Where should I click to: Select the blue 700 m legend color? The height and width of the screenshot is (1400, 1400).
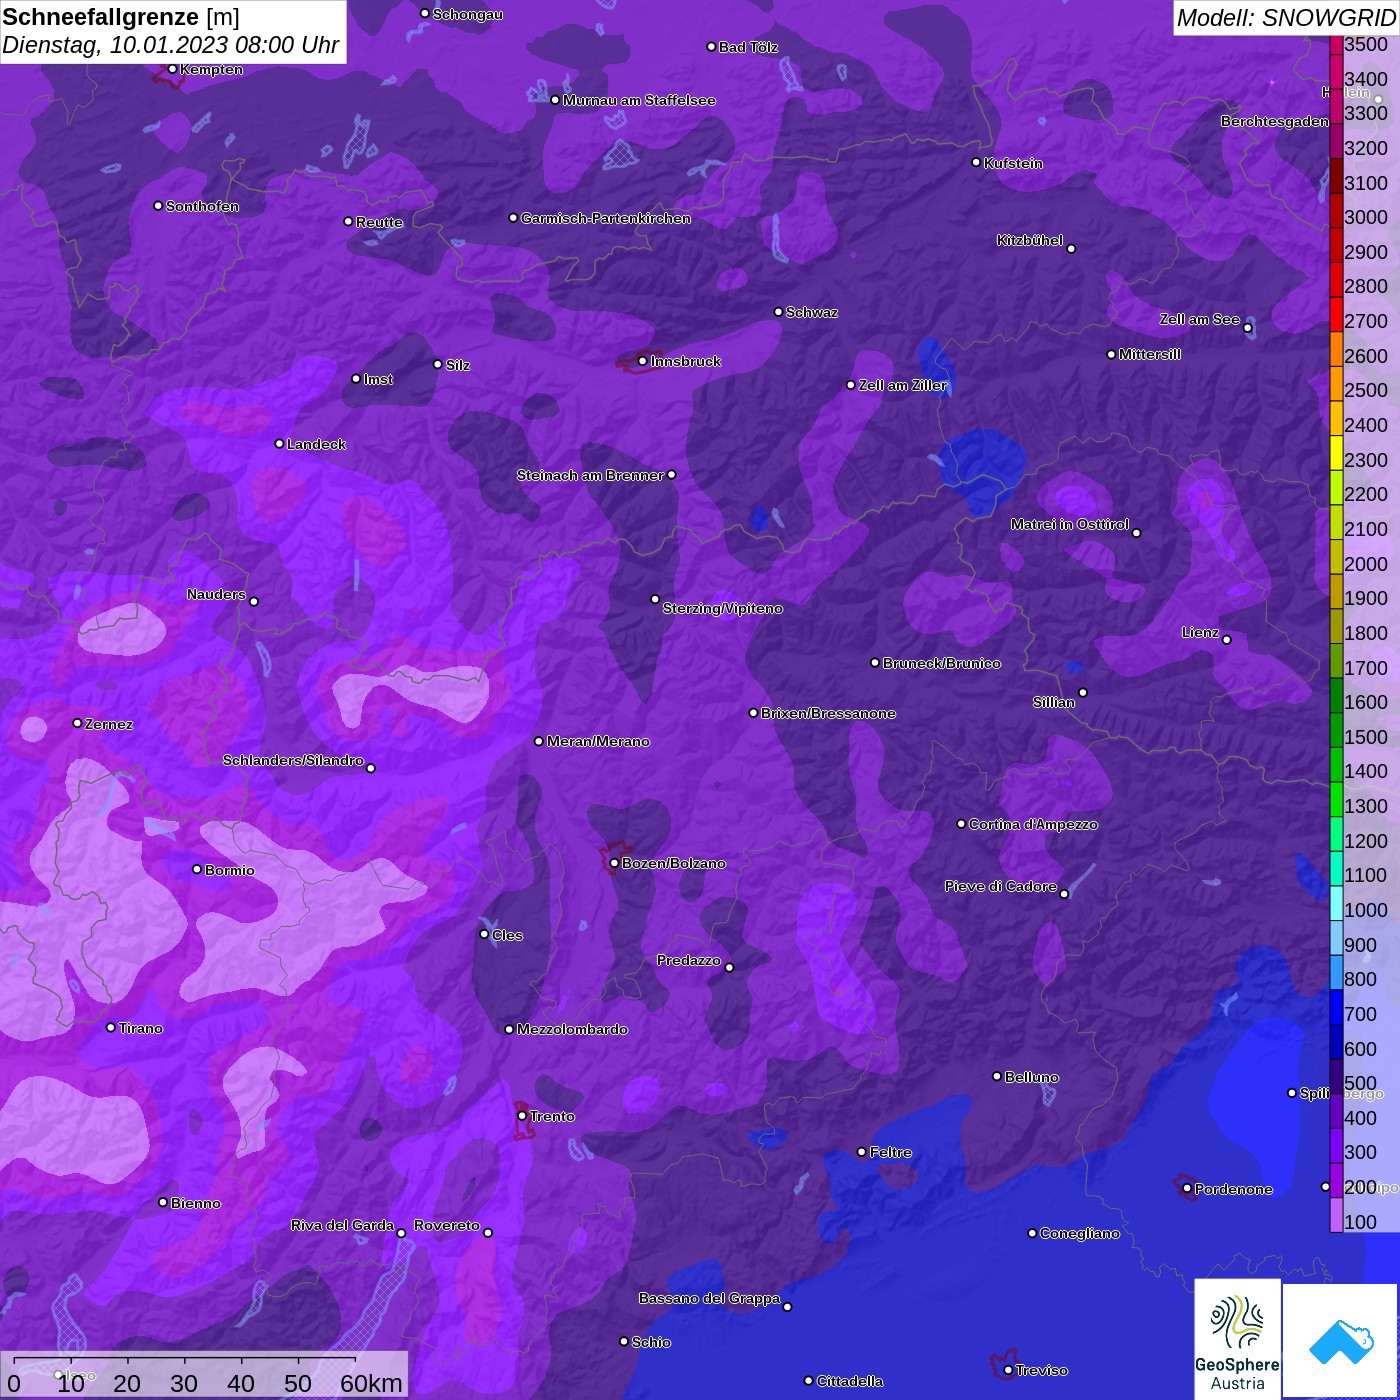click(x=1336, y=1014)
